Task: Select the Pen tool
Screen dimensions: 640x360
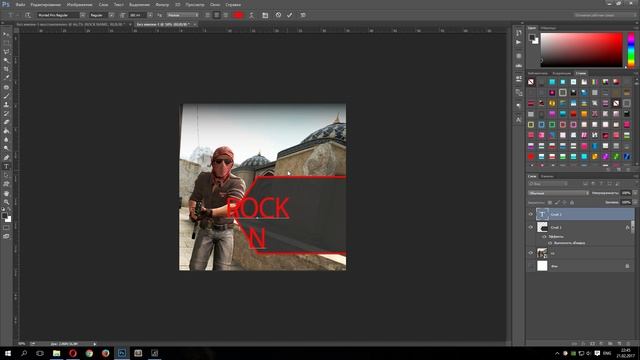Action: 6,158
